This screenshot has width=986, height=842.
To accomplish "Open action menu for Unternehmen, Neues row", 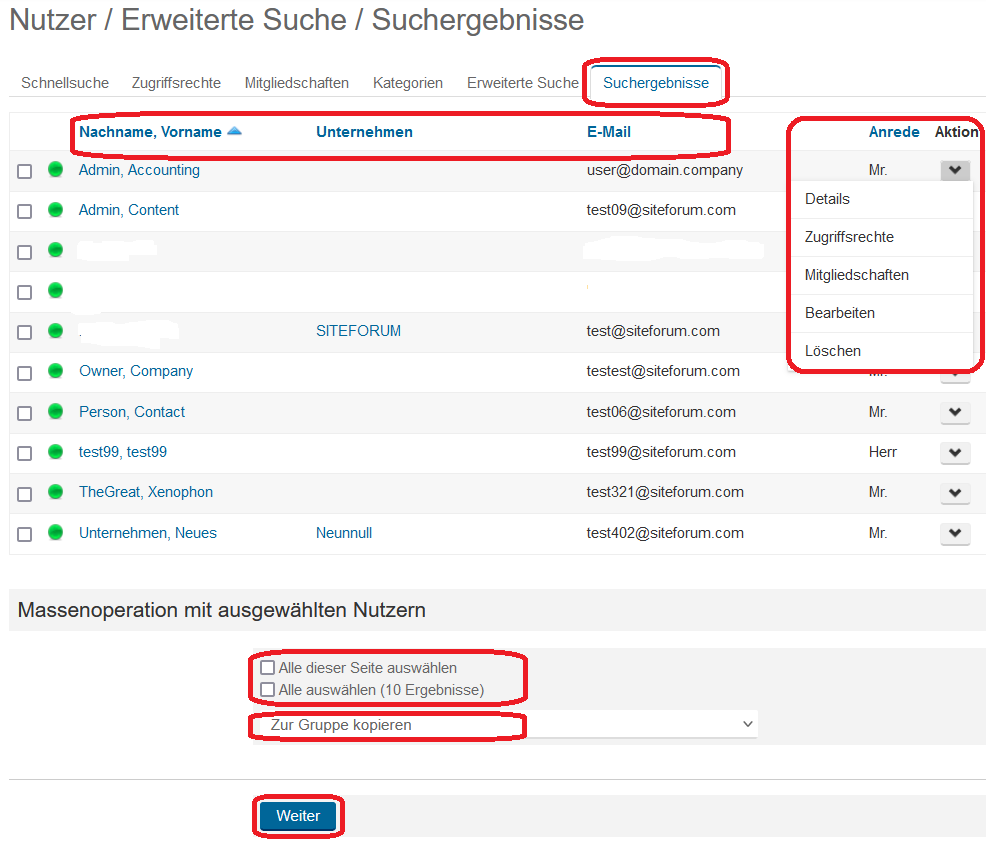I will (x=955, y=533).
